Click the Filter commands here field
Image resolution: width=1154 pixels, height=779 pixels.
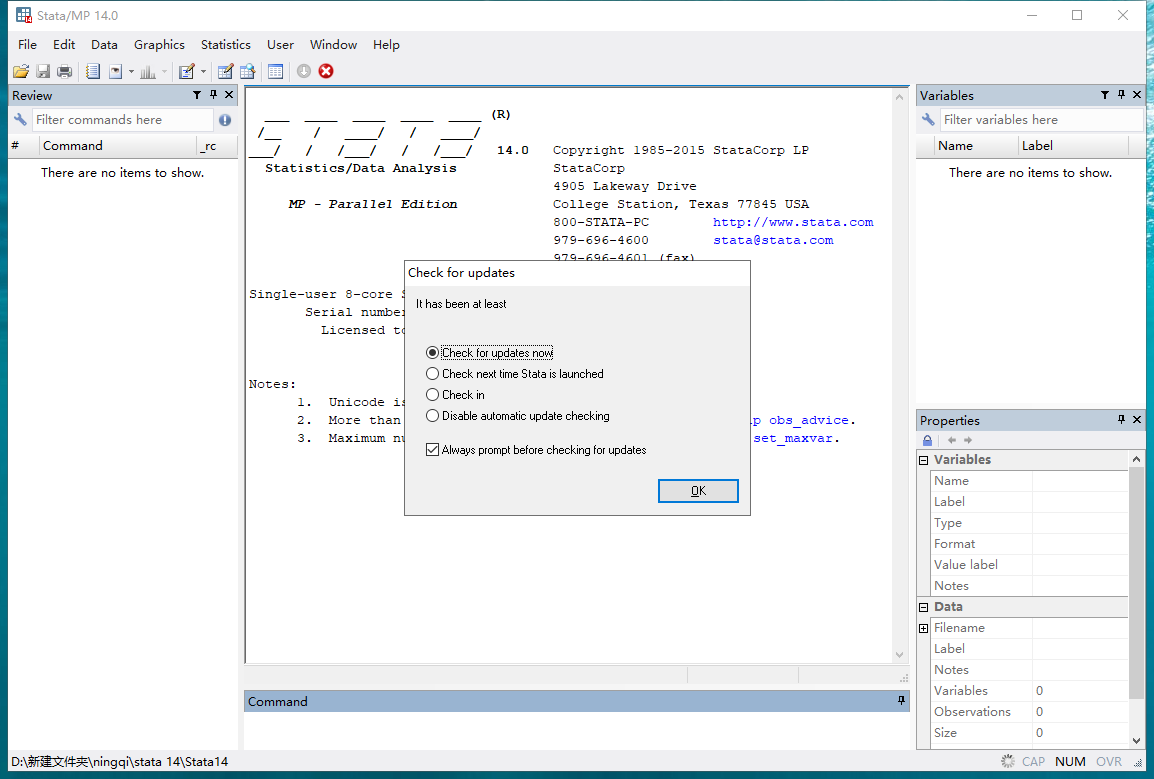[x=122, y=120]
